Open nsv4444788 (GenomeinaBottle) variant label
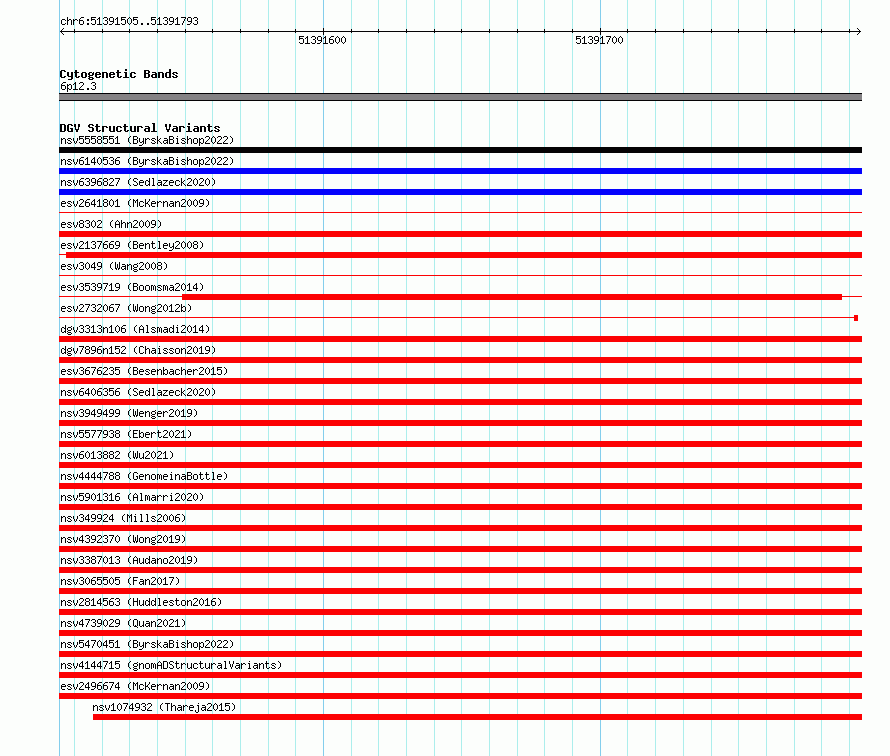 click(144, 476)
